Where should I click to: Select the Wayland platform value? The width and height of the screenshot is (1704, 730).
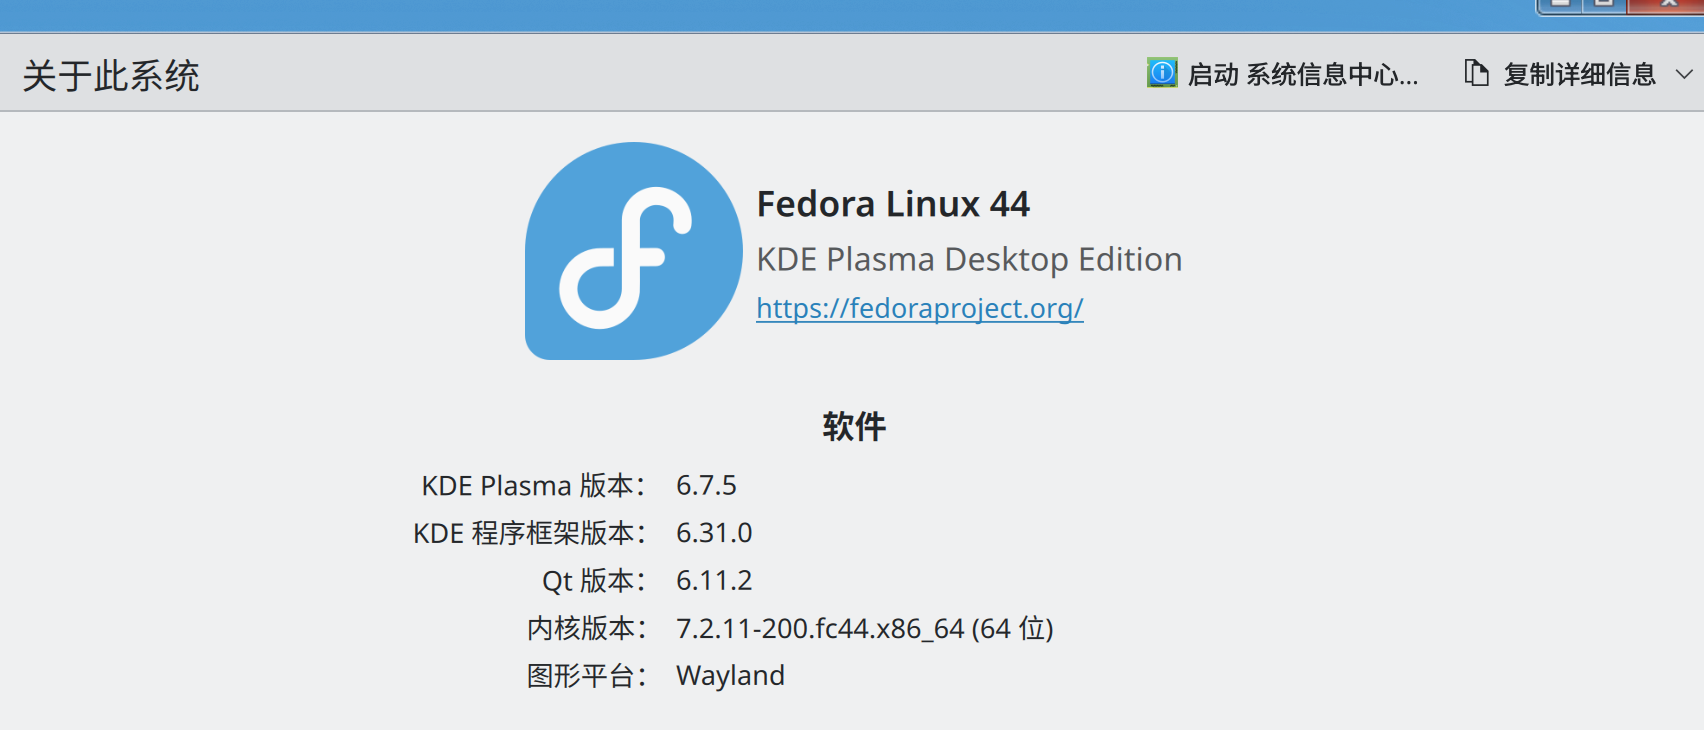730,676
